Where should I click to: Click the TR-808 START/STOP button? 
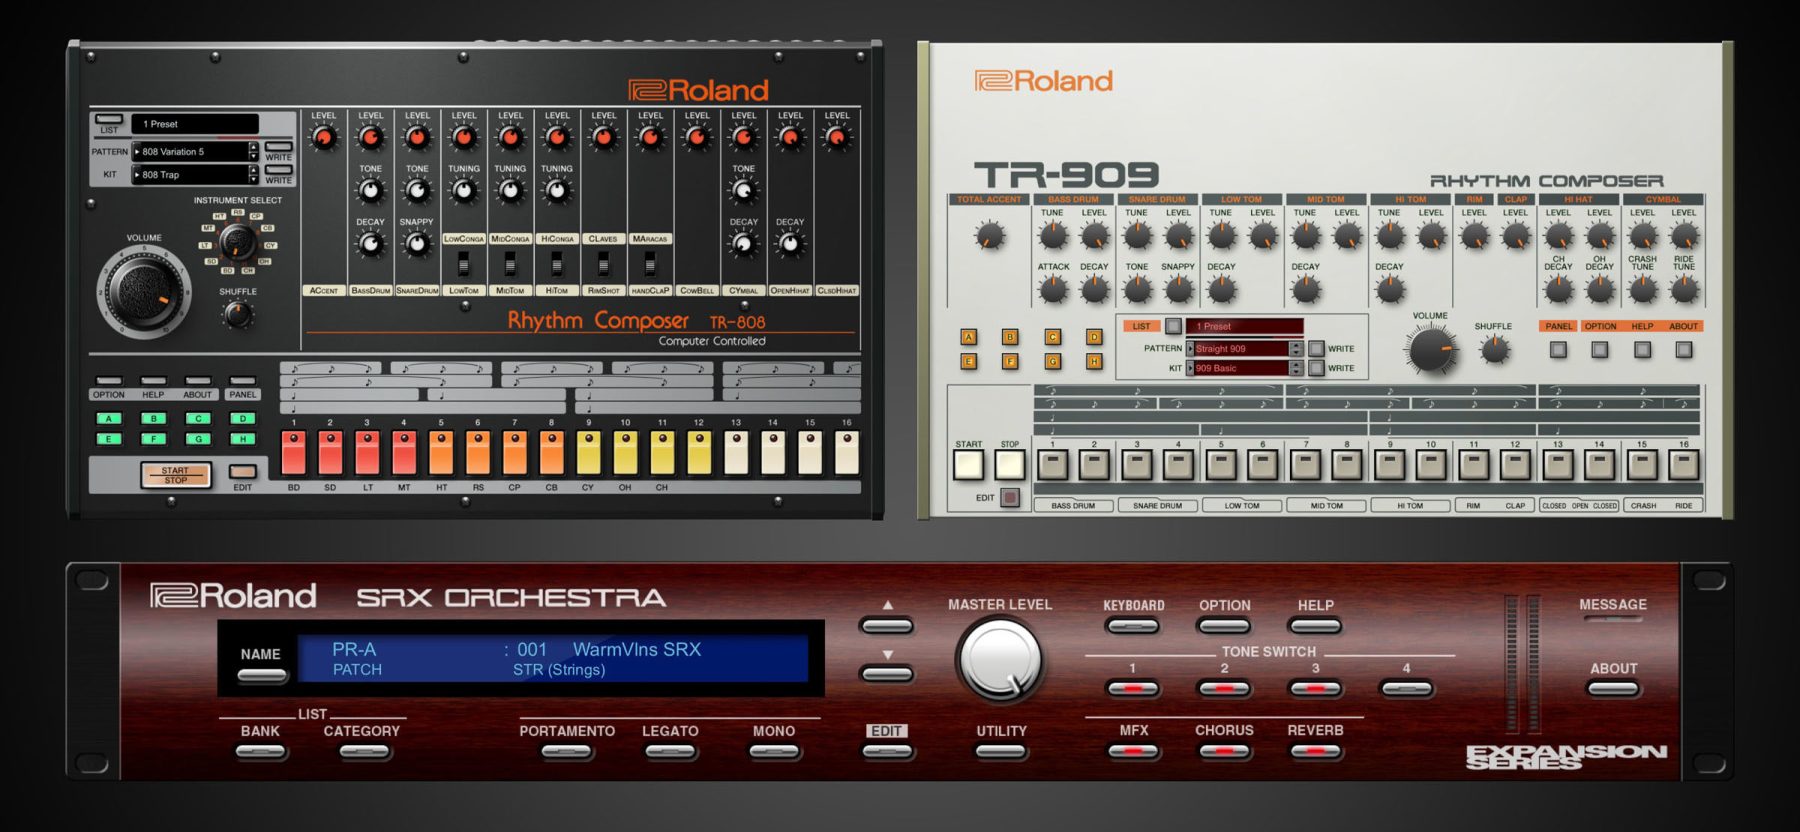(x=175, y=475)
